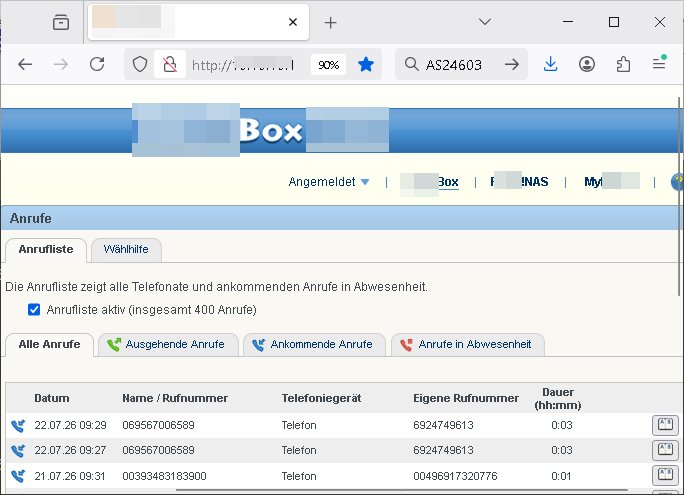Image resolution: width=684 pixels, height=495 pixels.
Task: Switch to the Wählhilfe tab
Action: [126, 249]
